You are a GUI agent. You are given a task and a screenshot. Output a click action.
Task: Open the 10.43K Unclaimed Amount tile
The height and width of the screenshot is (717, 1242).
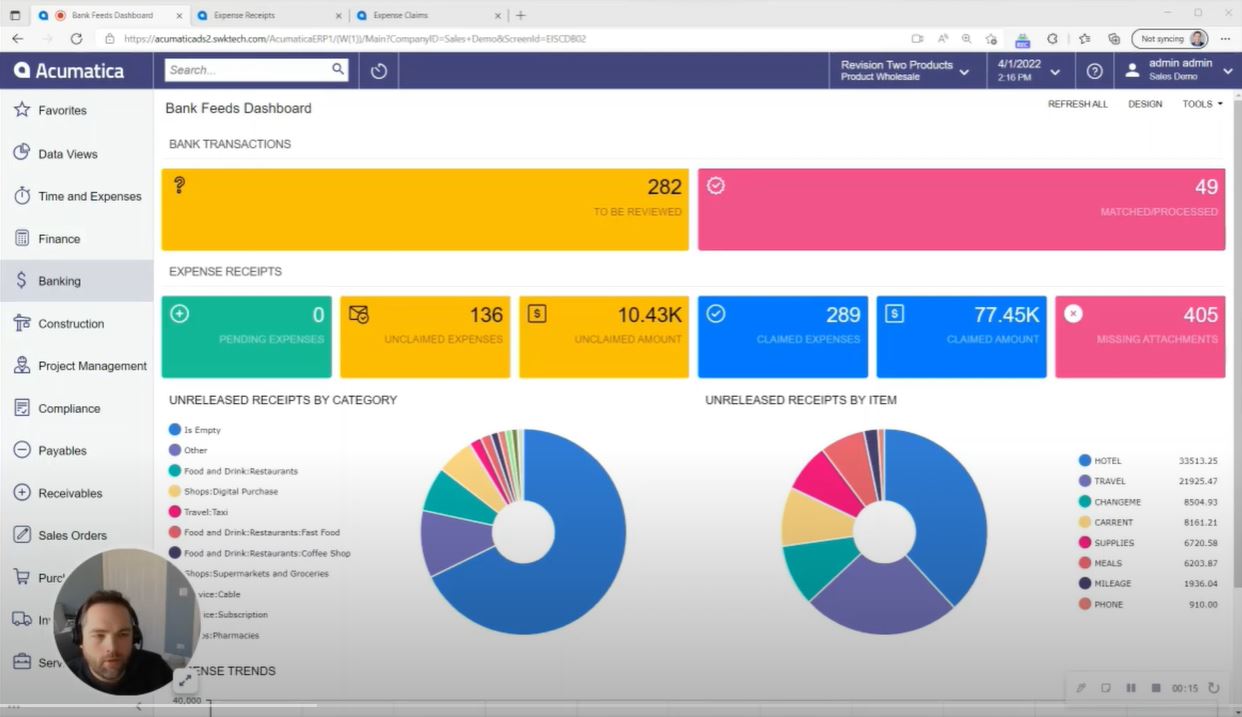click(604, 337)
